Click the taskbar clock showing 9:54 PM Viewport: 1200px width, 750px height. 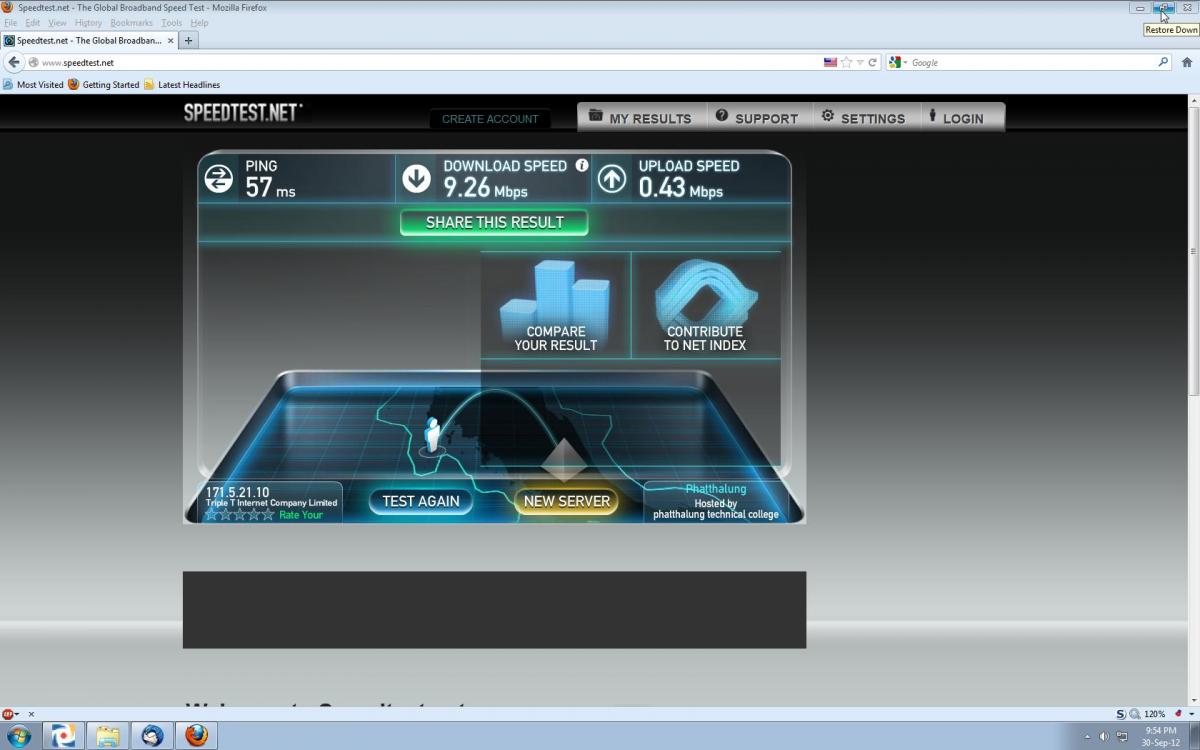[x=1160, y=736]
